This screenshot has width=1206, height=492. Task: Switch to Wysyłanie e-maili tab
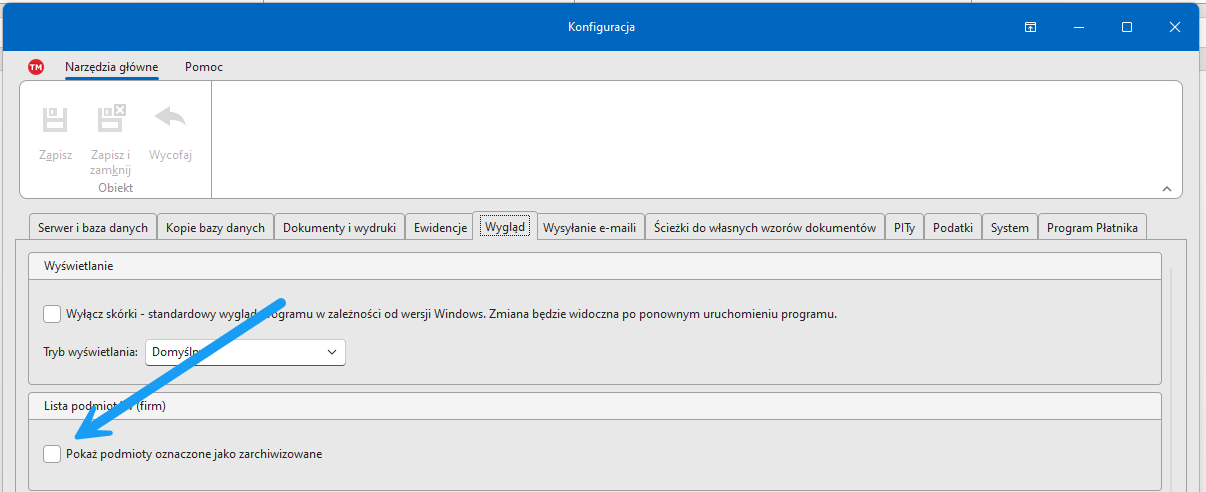(589, 228)
